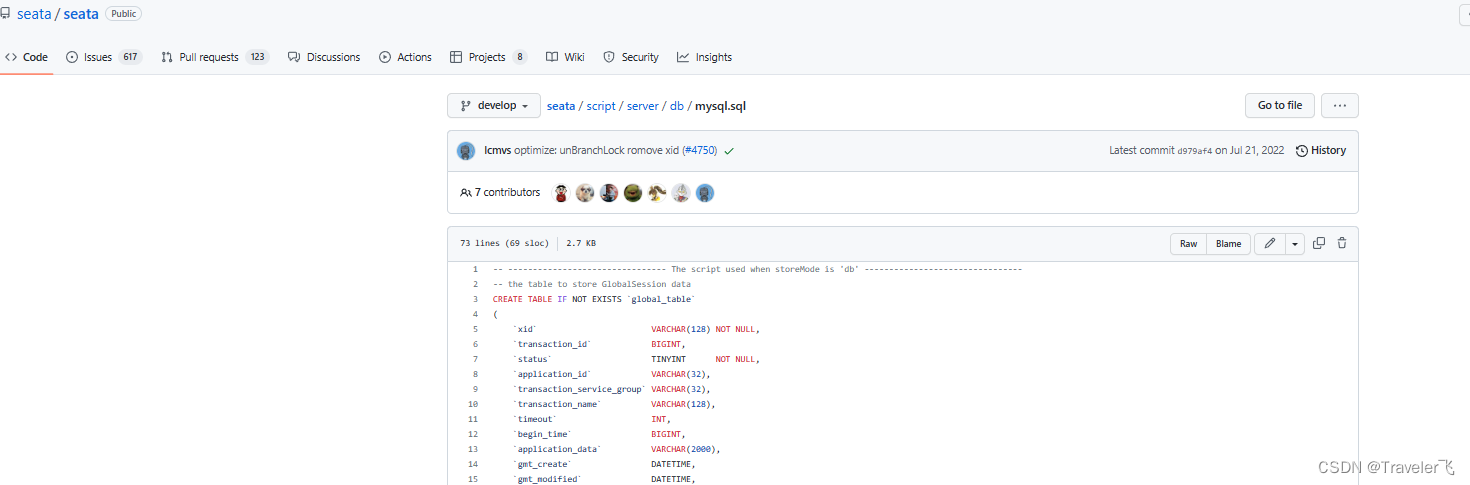This screenshot has height=485, width=1470.
Task: Navigate to db folder in breadcrumb
Action: coord(677,105)
